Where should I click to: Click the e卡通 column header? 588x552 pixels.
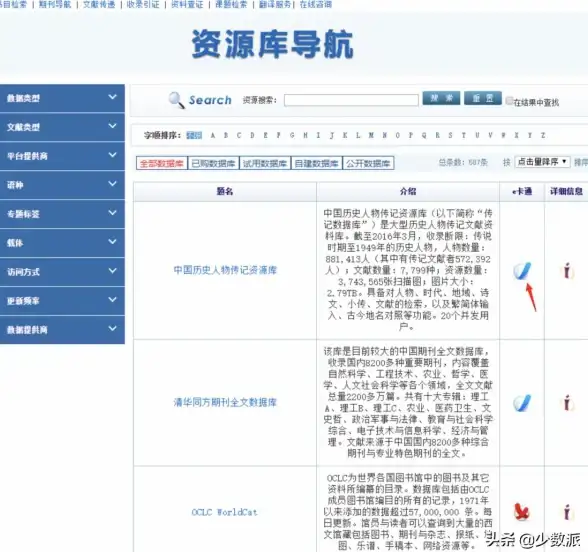[522, 192]
